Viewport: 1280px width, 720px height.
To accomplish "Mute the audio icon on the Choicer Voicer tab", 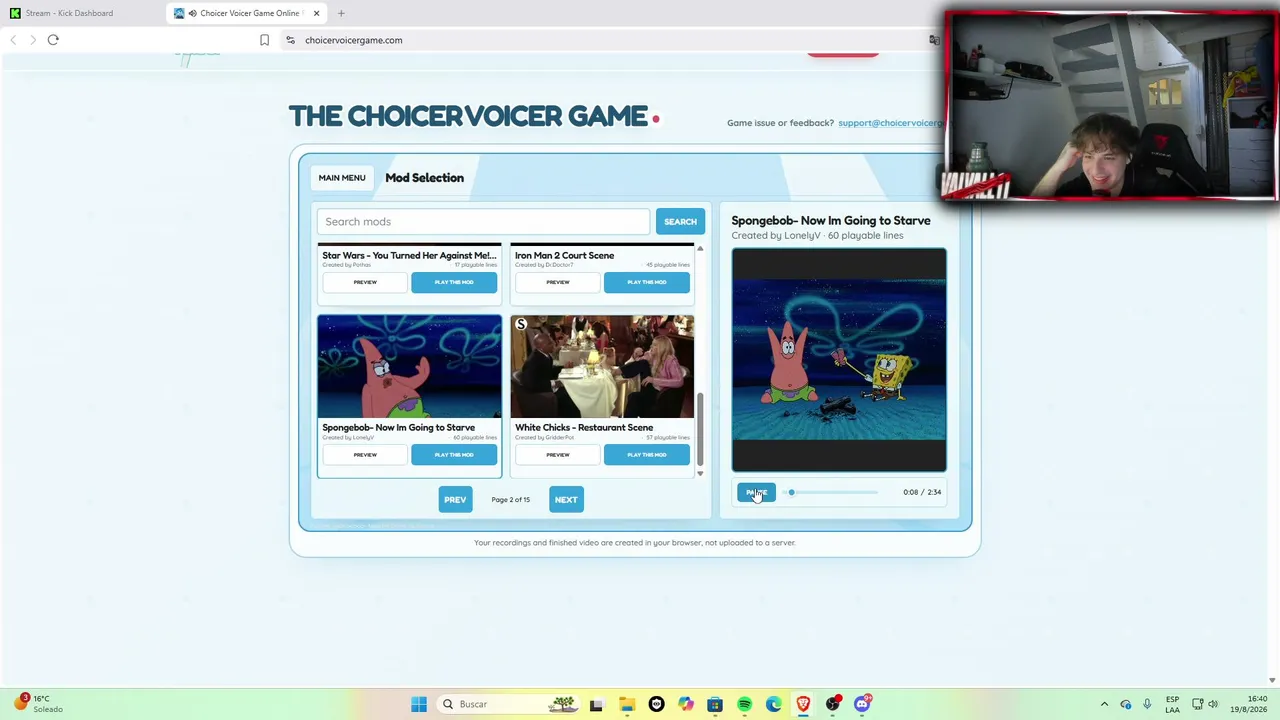I will tap(192, 13).
